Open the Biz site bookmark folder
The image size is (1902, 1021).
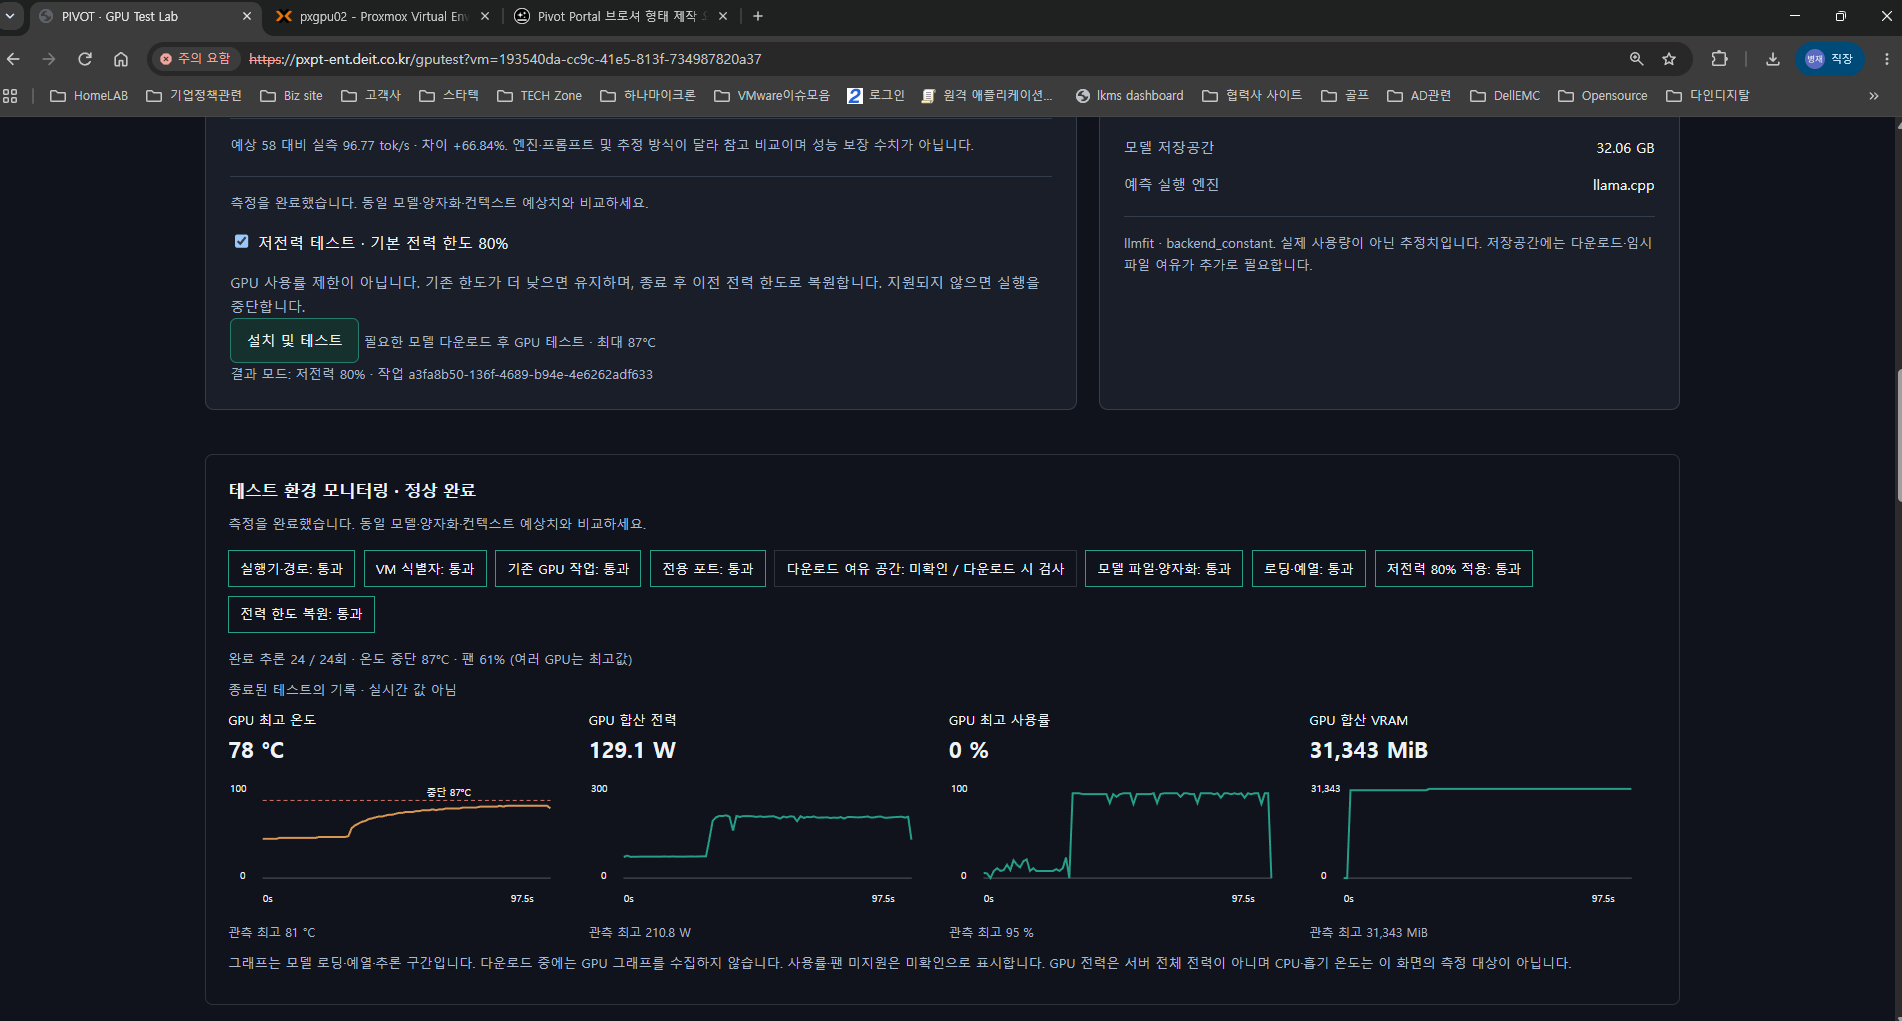point(291,96)
